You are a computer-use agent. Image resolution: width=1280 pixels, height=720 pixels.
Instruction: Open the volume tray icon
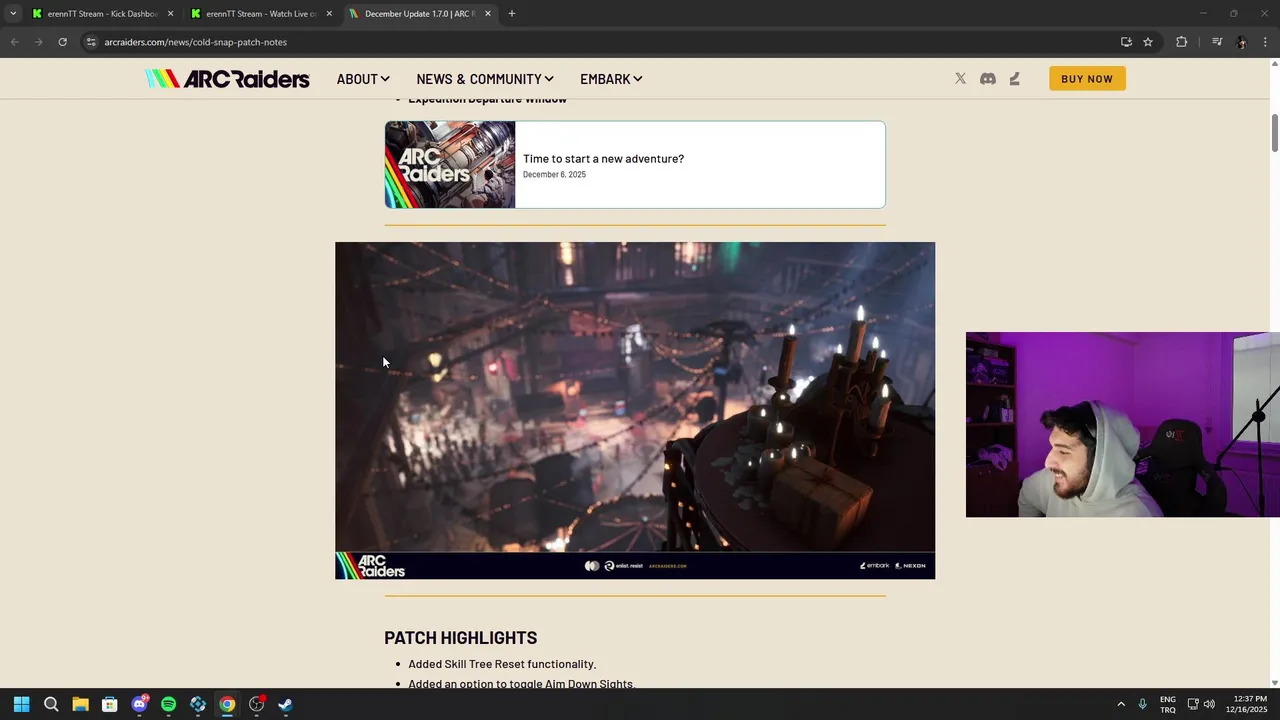click(1210, 704)
